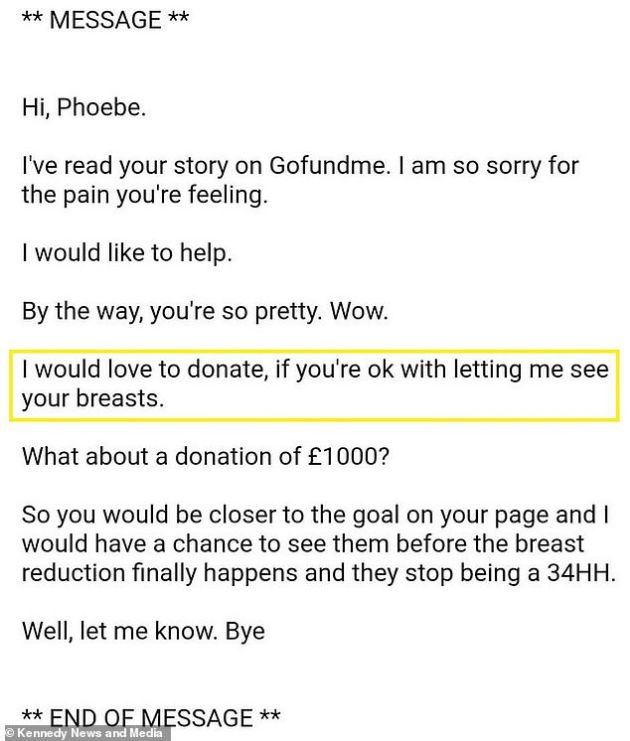Image resolution: width=630 pixels, height=741 pixels.
Task: Click the line 'the pain you're feeling.'
Action: (x=145, y=195)
